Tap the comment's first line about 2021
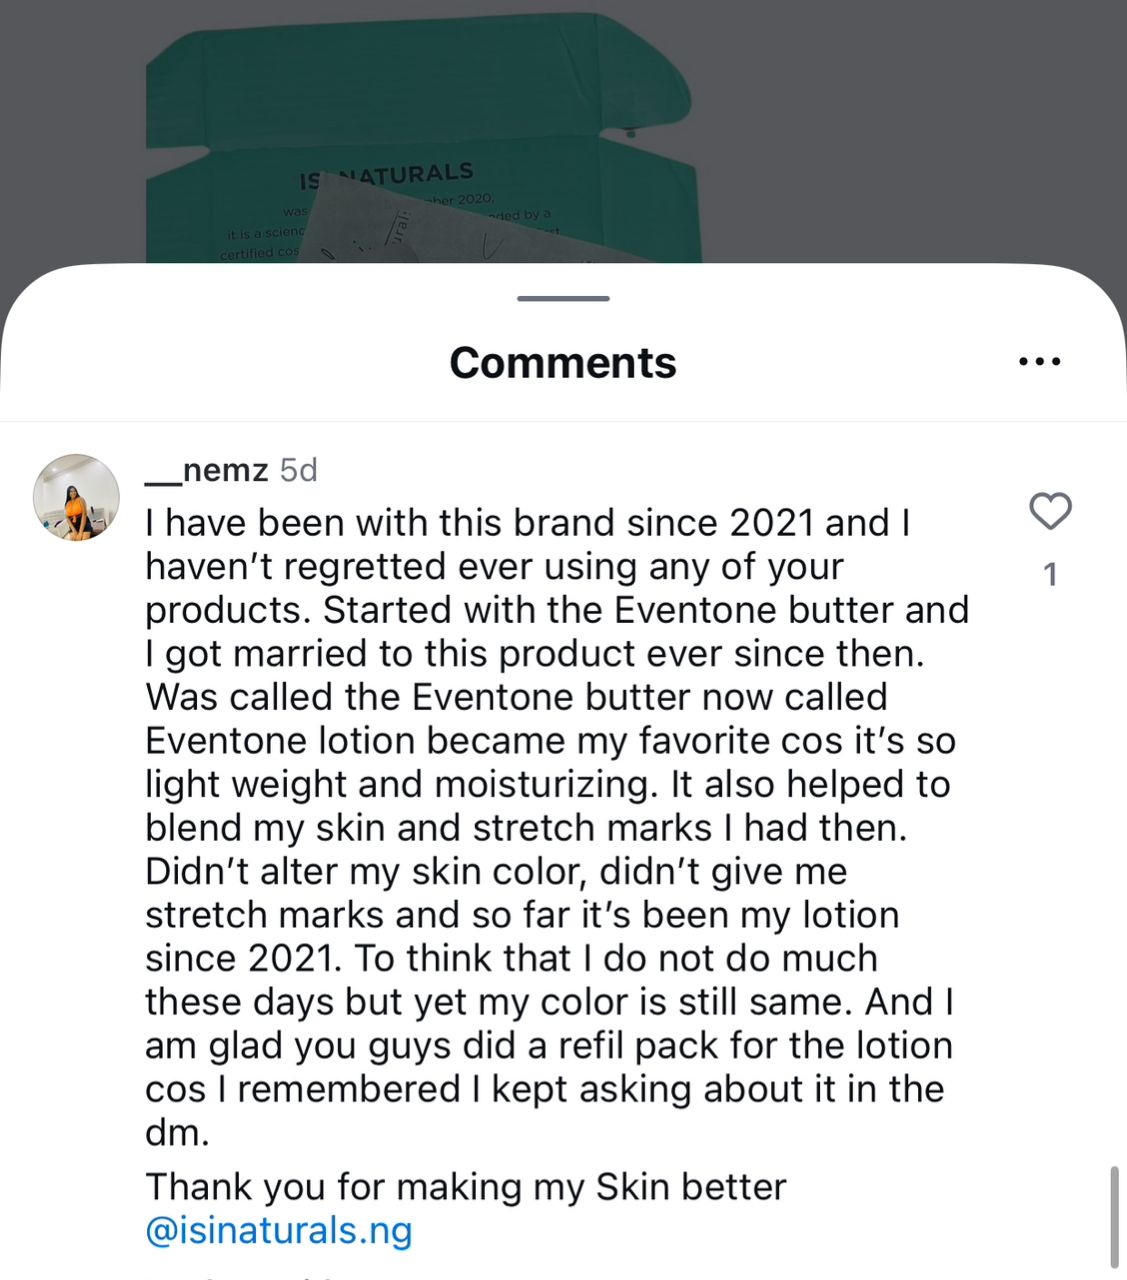Viewport: 1127px width, 1280px height. click(x=527, y=523)
